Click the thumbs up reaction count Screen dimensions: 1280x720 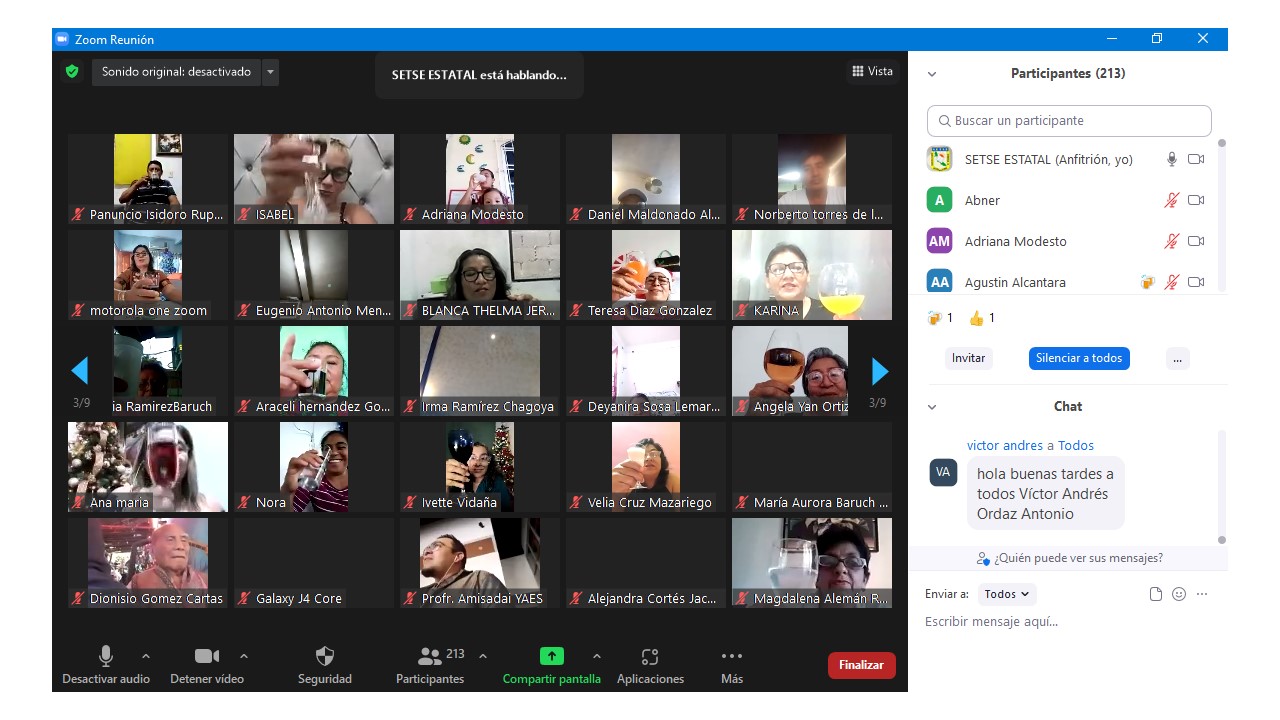pyautogui.click(x=982, y=318)
